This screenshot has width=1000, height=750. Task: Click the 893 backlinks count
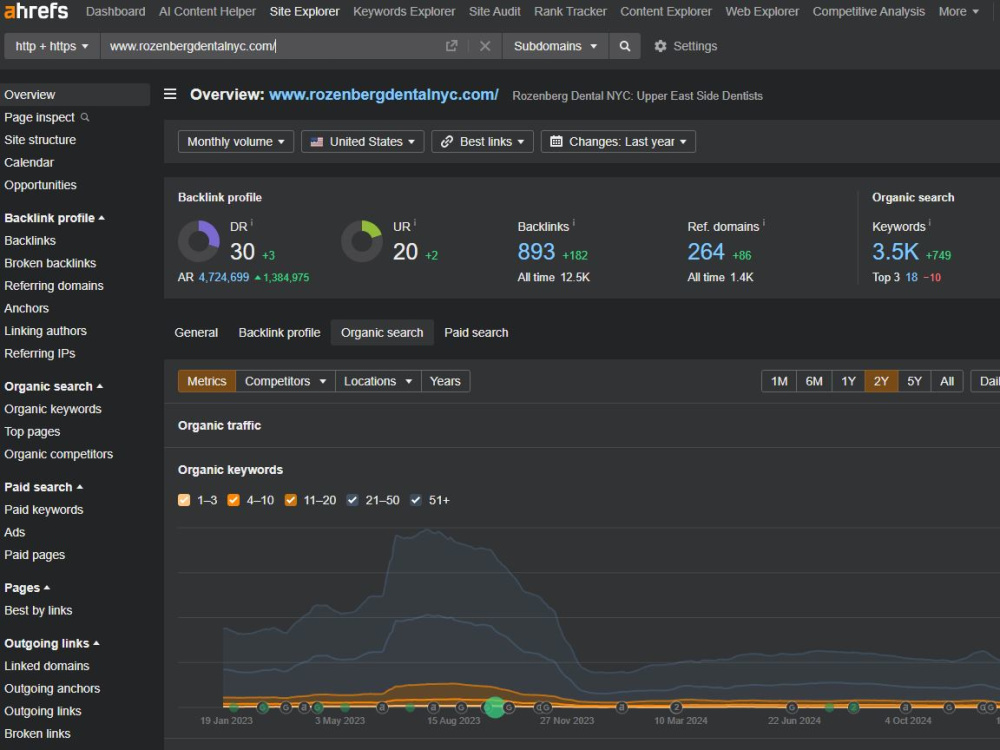click(536, 252)
